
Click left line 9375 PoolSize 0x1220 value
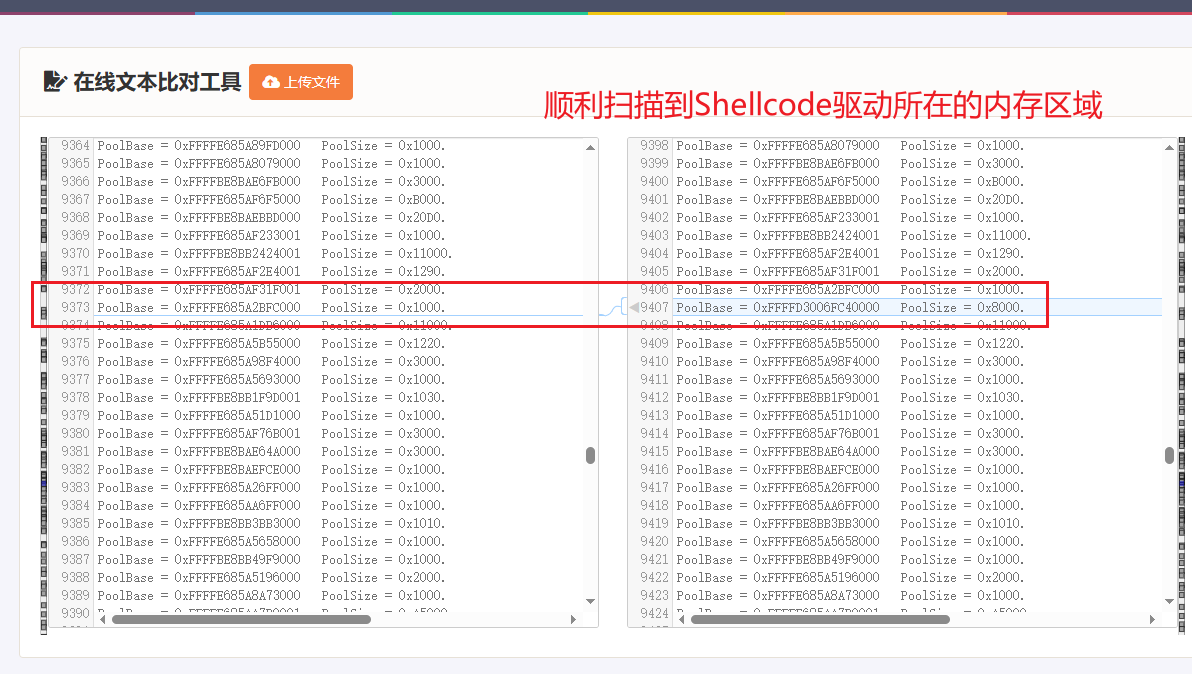[421, 343]
